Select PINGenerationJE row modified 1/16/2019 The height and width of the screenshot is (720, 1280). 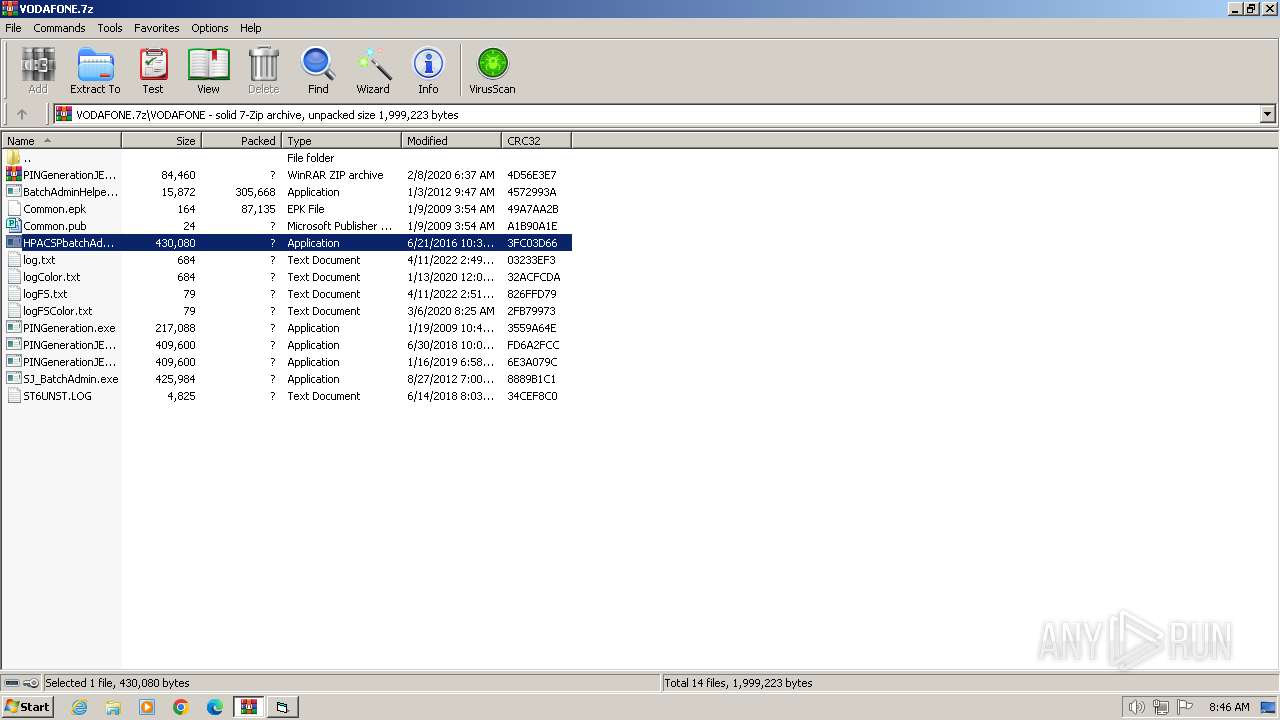[x=287, y=362]
